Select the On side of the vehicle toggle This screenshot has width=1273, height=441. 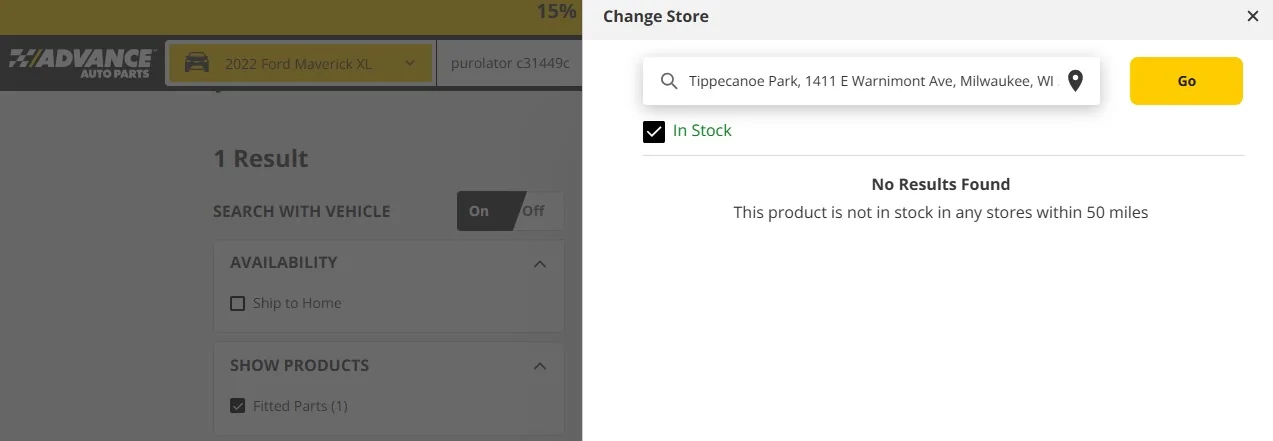(483, 211)
